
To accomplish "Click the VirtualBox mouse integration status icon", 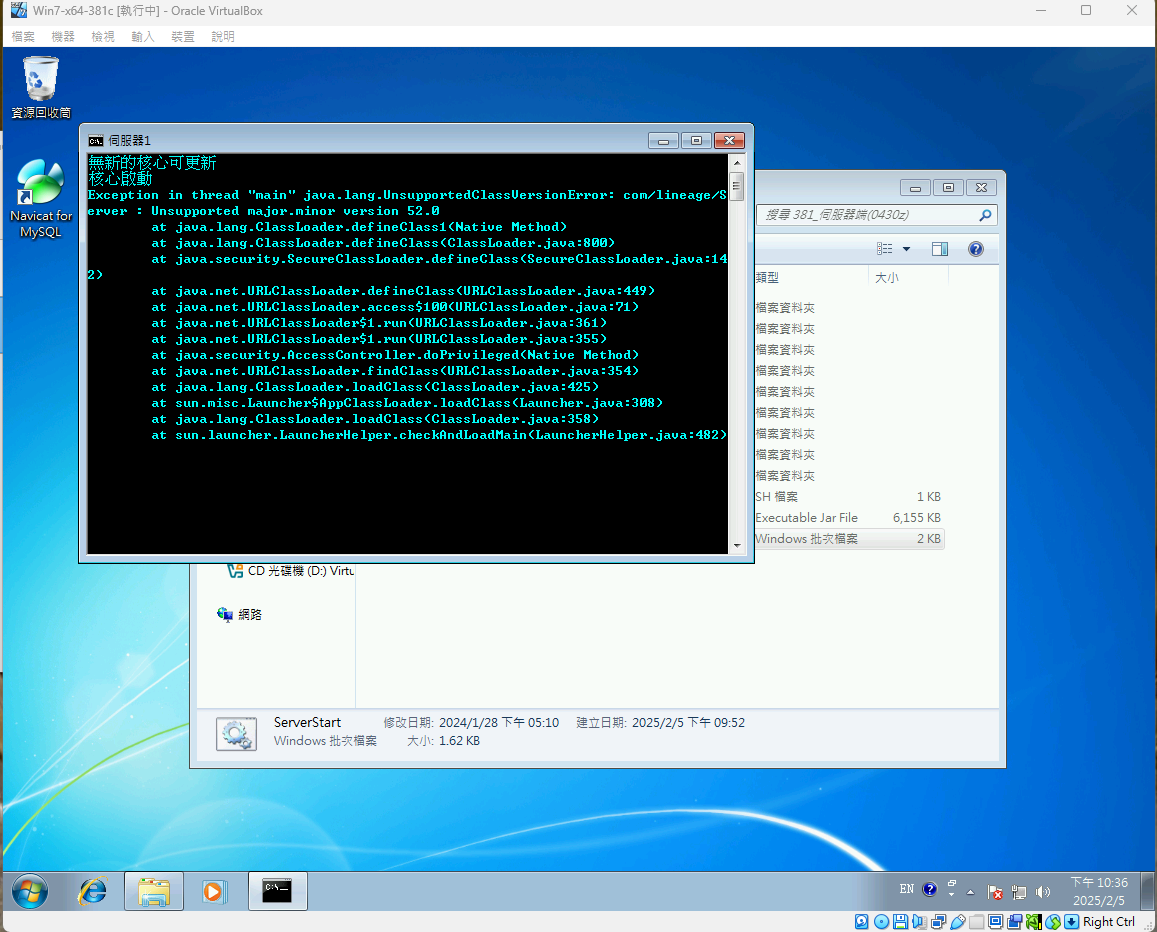I will tap(1053, 922).
